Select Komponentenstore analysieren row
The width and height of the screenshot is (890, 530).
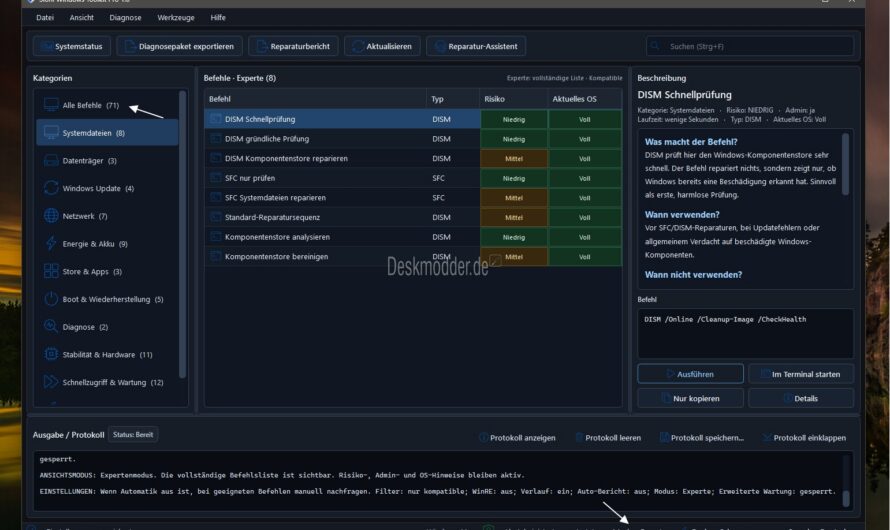click(413, 237)
